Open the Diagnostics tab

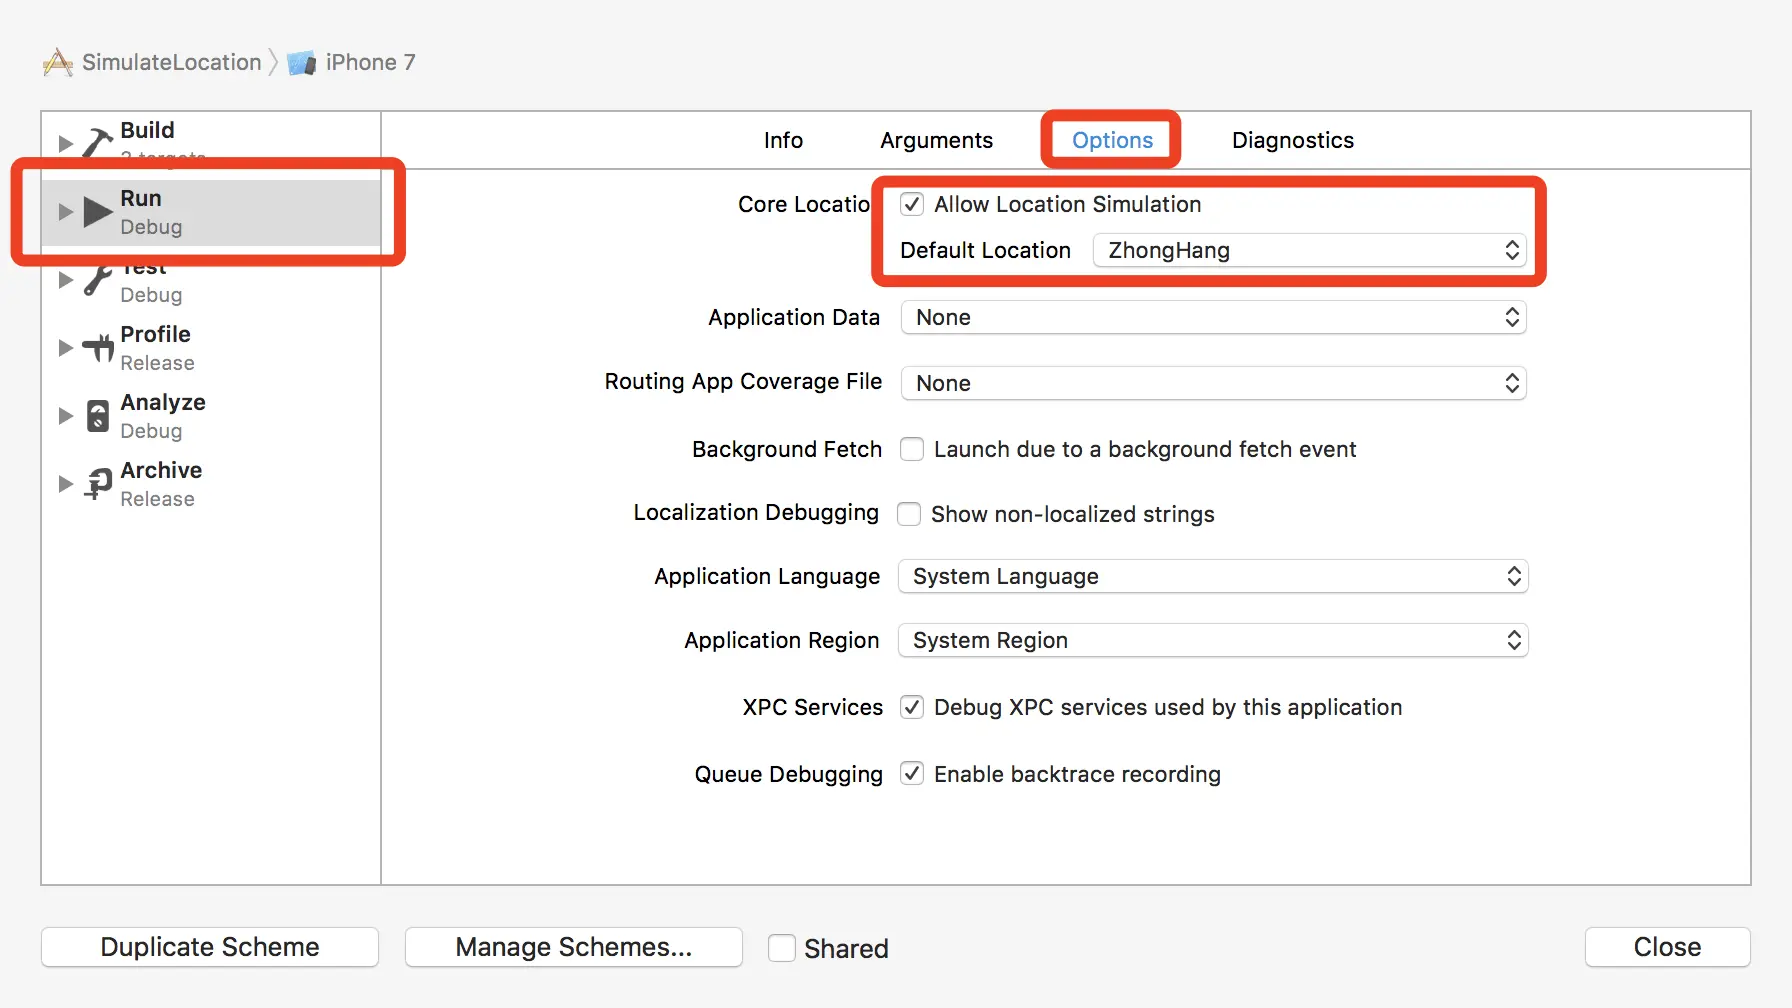click(x=1292, y=140)
